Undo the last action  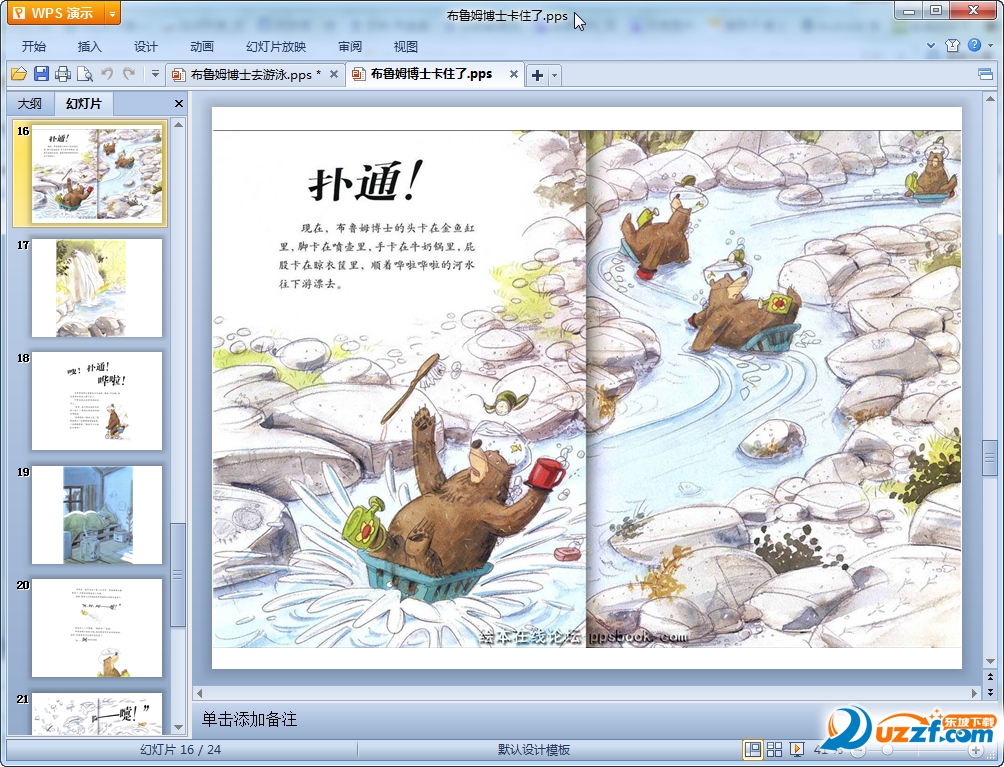107,74
